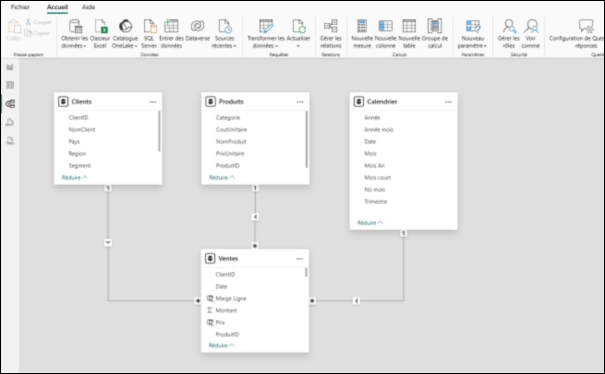This screenshot has width=605, height=374.
Task: Open the DAX query view in sidebar
Action: coord(10,122)
